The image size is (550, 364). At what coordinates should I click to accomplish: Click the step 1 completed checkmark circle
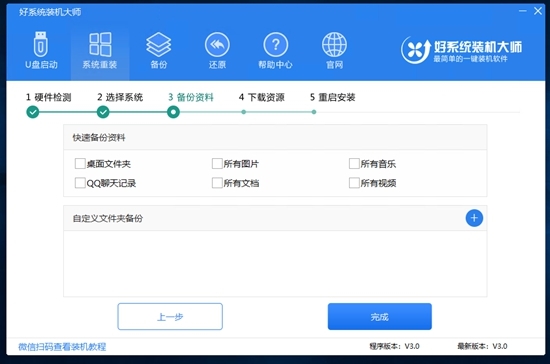(x=33, y=112)
